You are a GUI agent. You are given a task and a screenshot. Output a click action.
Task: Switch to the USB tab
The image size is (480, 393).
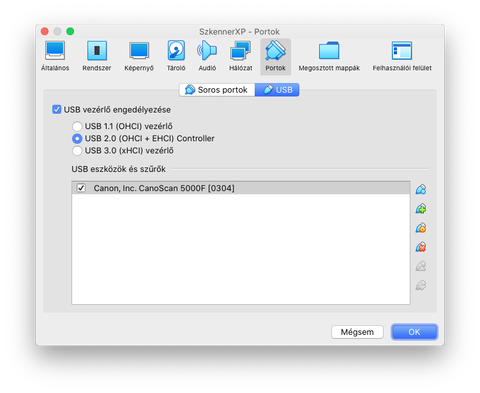coord(277,90)
